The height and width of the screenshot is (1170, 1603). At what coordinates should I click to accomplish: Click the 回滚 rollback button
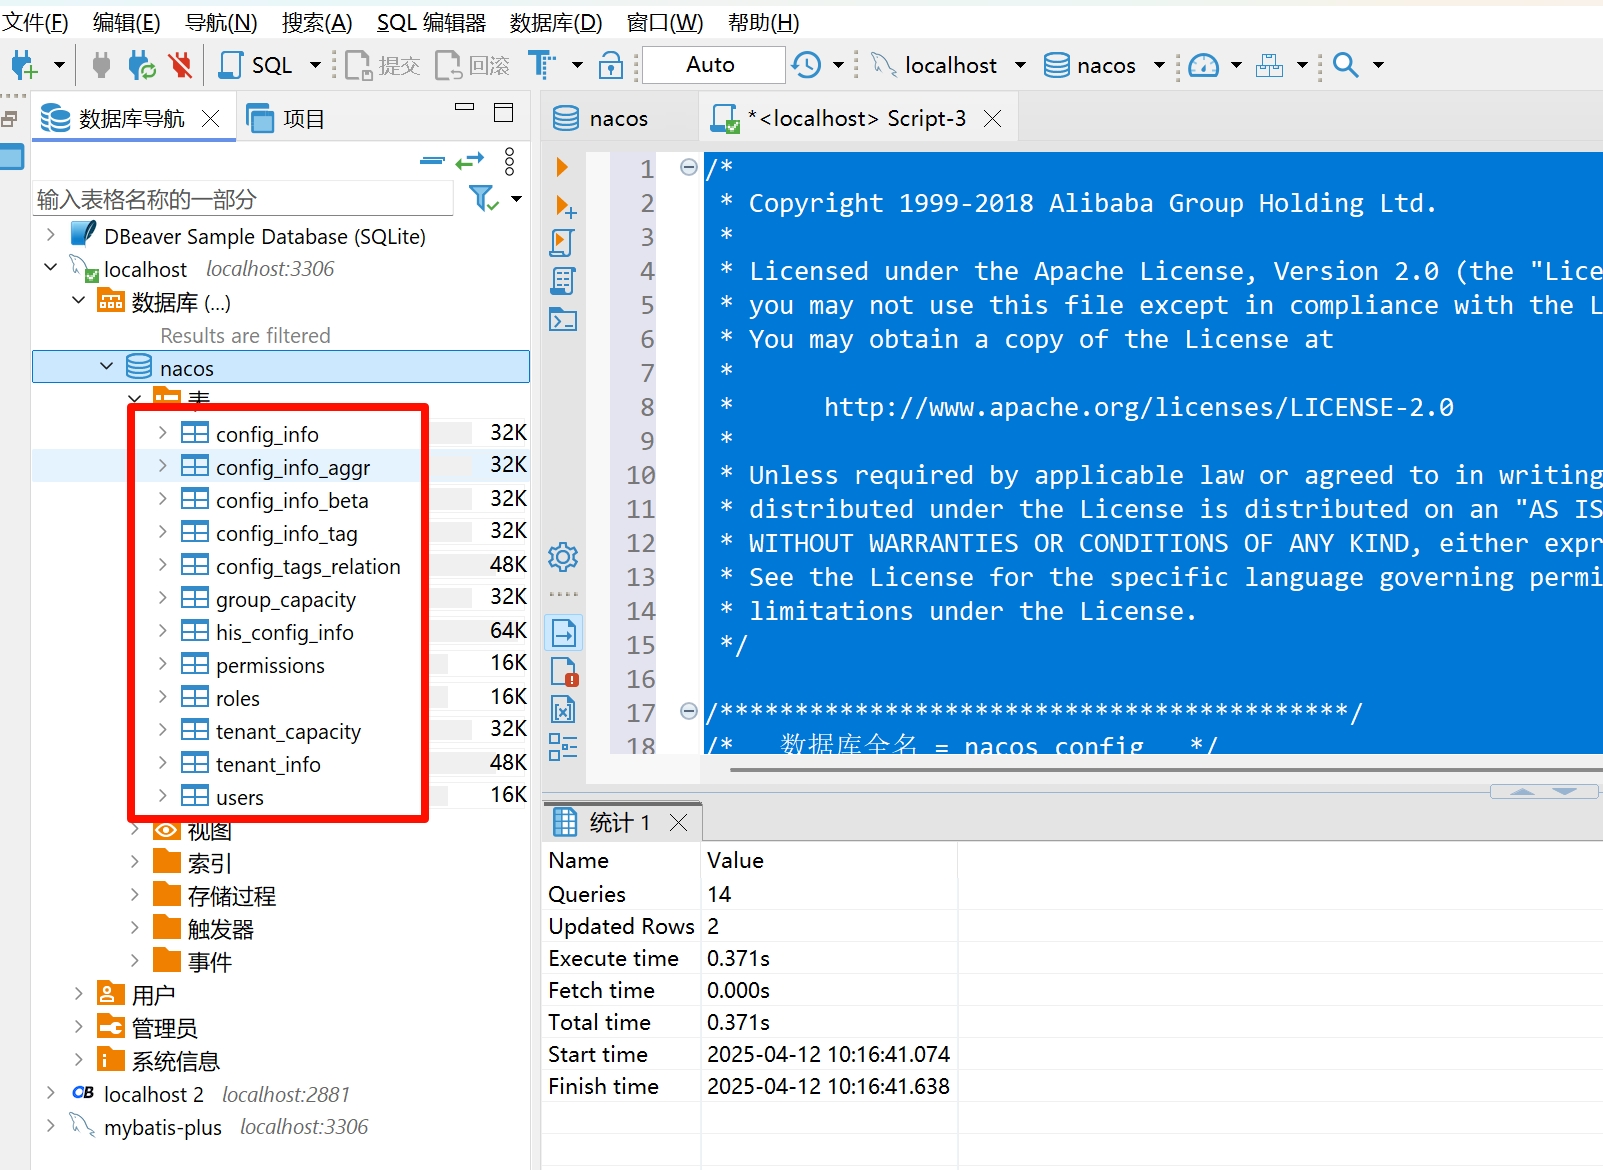(471, 64)
